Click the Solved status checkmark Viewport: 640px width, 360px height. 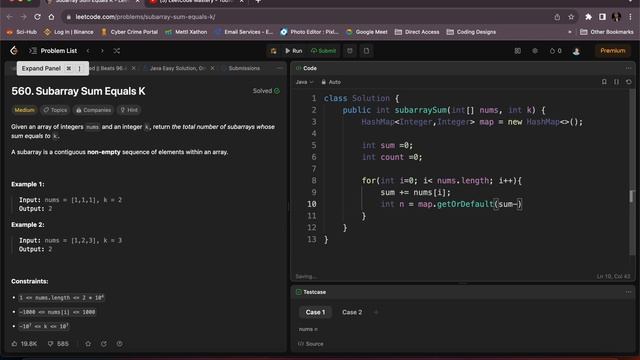pyautogui.click(x=277, y=91)
